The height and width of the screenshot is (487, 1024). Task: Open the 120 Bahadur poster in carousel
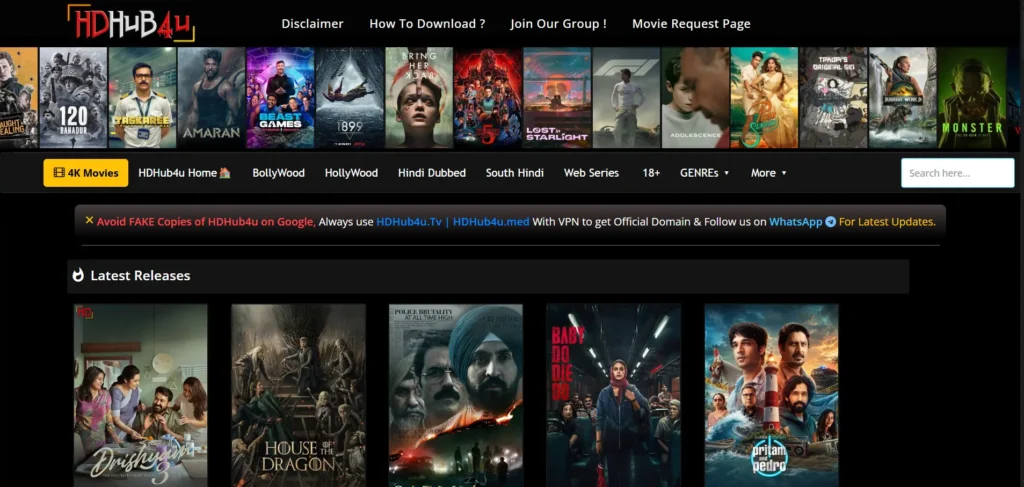(x=73, y=97)
